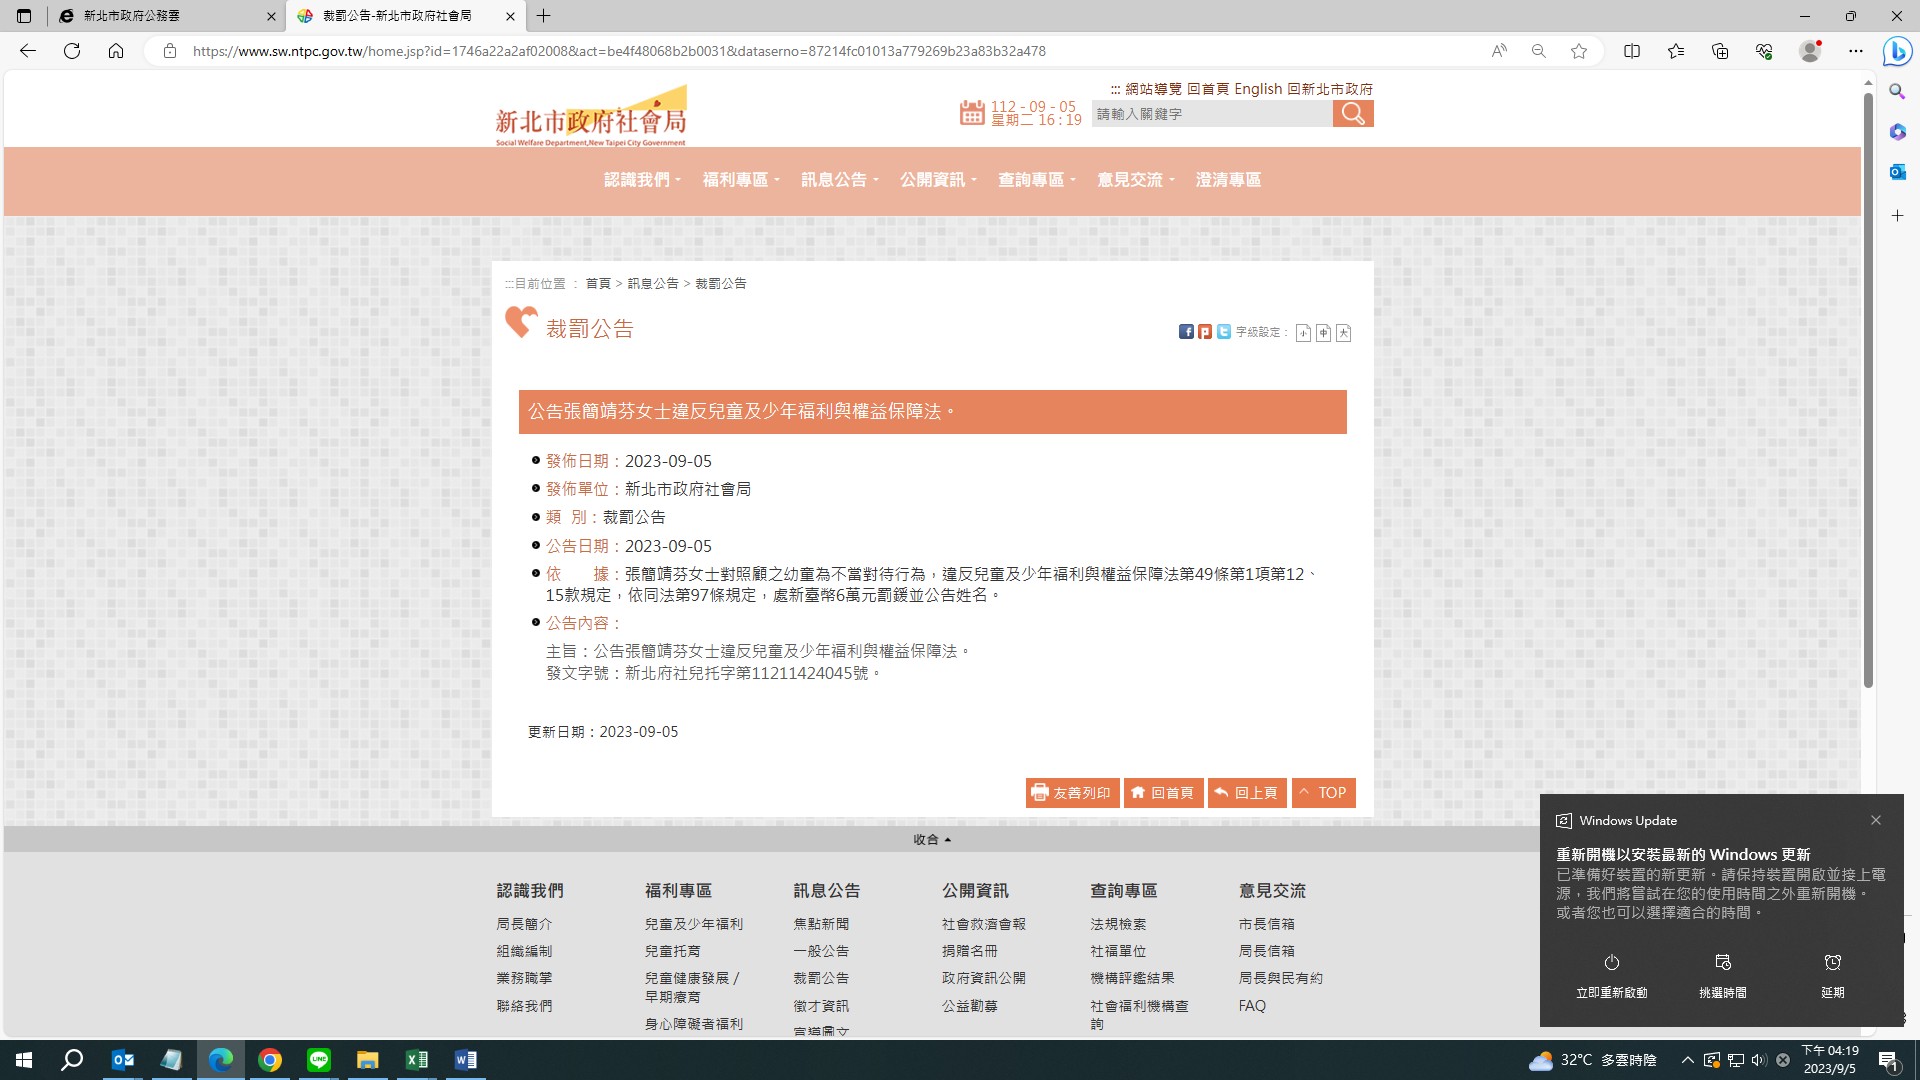Image resolution: width=1920 pixels, height=1080 pixels.
Task: Share this notice on Twitter
Action: 1224,332
